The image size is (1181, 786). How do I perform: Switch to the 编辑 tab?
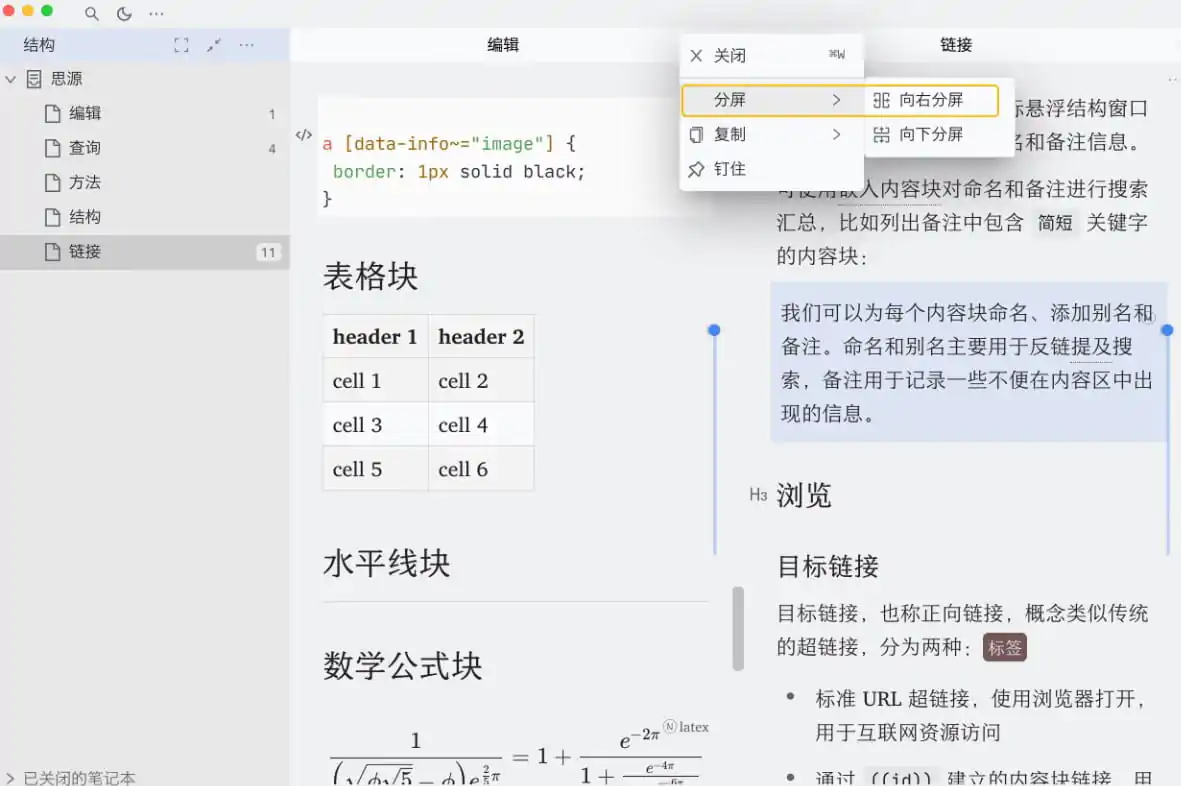pos(503,44)
